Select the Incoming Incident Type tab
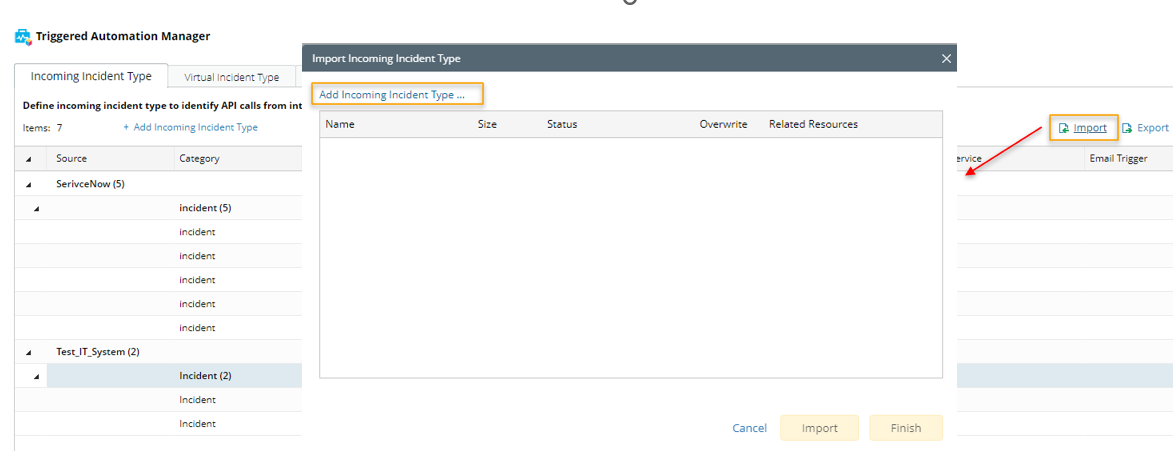The height and width of the screenshot is (451, 1173). coord(91,76)
